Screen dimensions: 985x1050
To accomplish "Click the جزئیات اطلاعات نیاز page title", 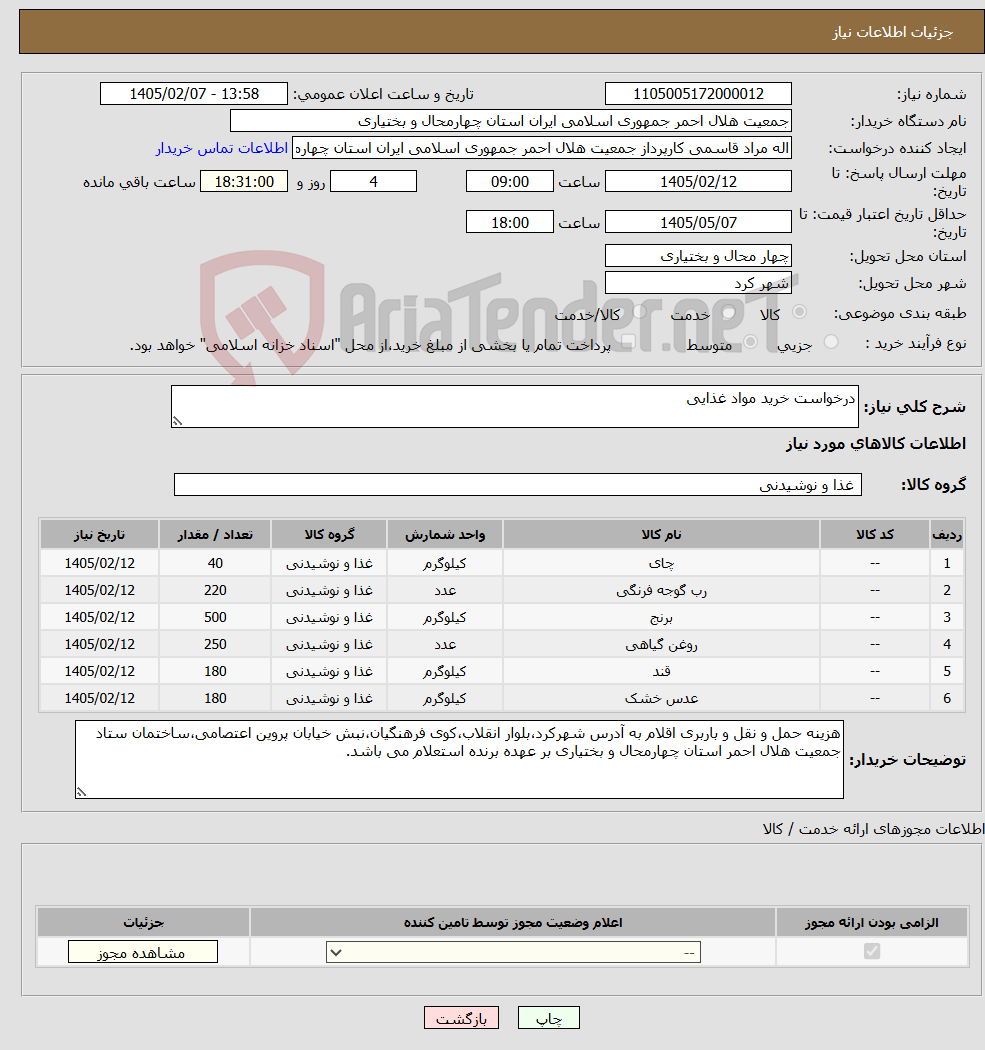I will 892,32.
